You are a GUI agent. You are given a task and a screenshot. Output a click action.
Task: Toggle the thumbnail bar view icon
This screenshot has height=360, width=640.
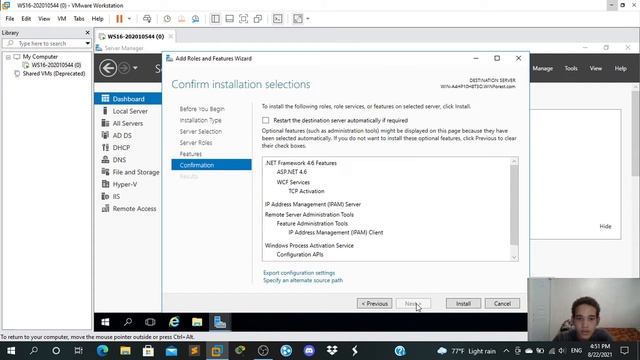pyautogui.click(x=229, y=19)
